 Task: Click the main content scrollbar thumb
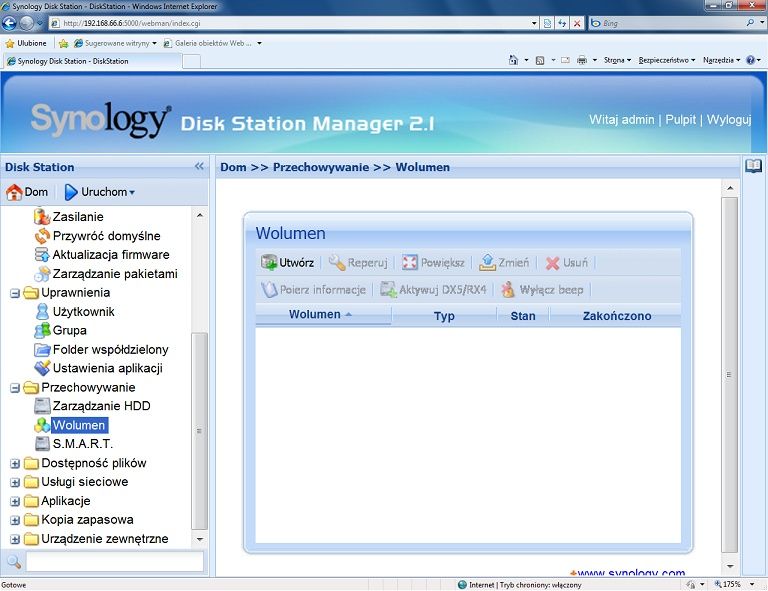pyautogui.click(x=730, y=375)
